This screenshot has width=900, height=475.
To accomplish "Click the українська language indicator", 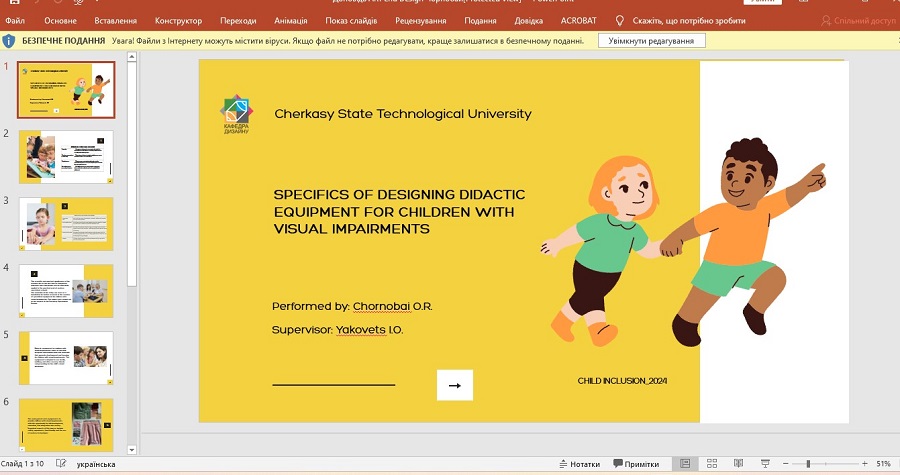I will [x=96, y=464].
